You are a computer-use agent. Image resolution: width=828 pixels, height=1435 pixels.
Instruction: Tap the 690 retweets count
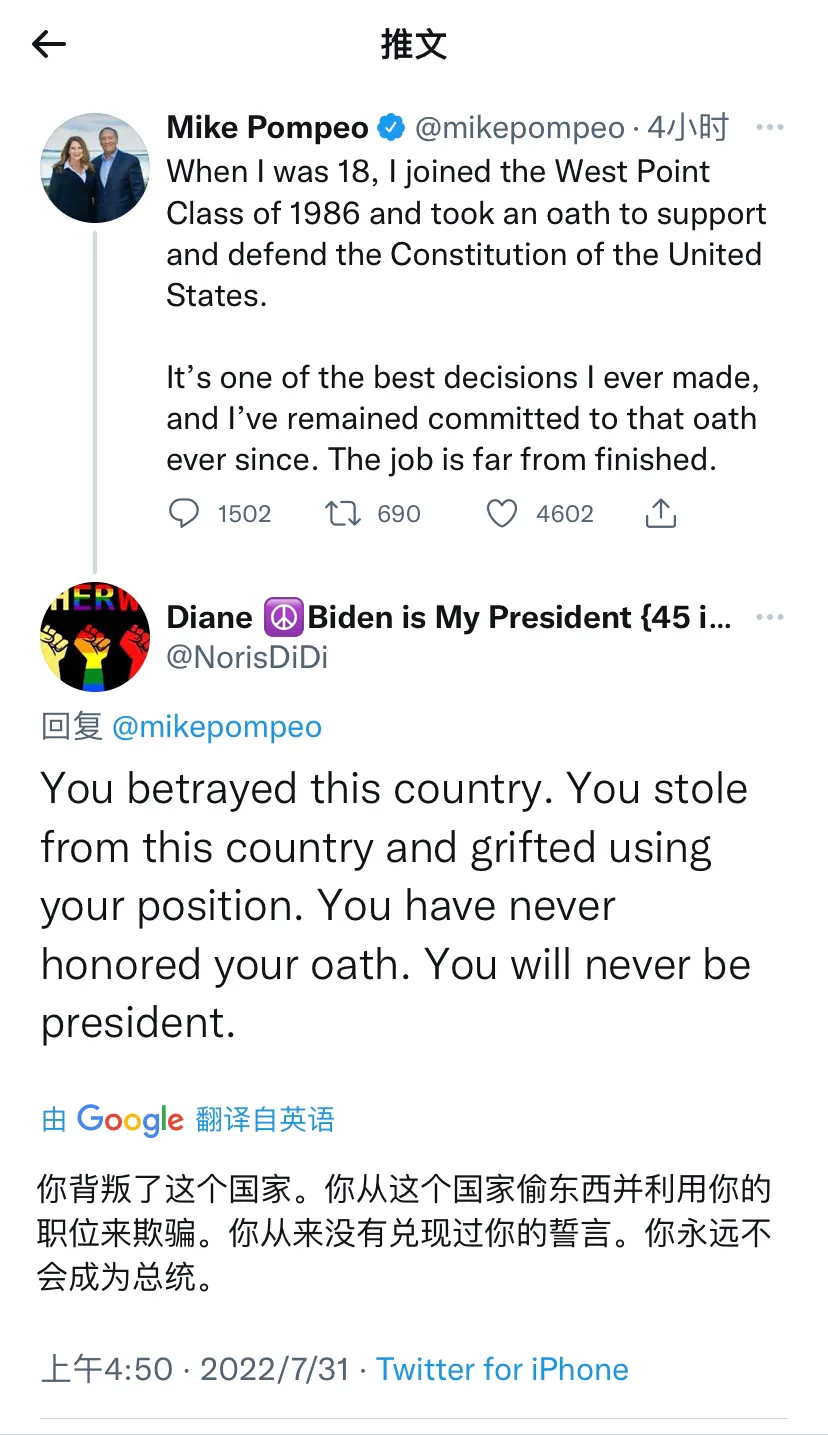click(x=398, y=514)
